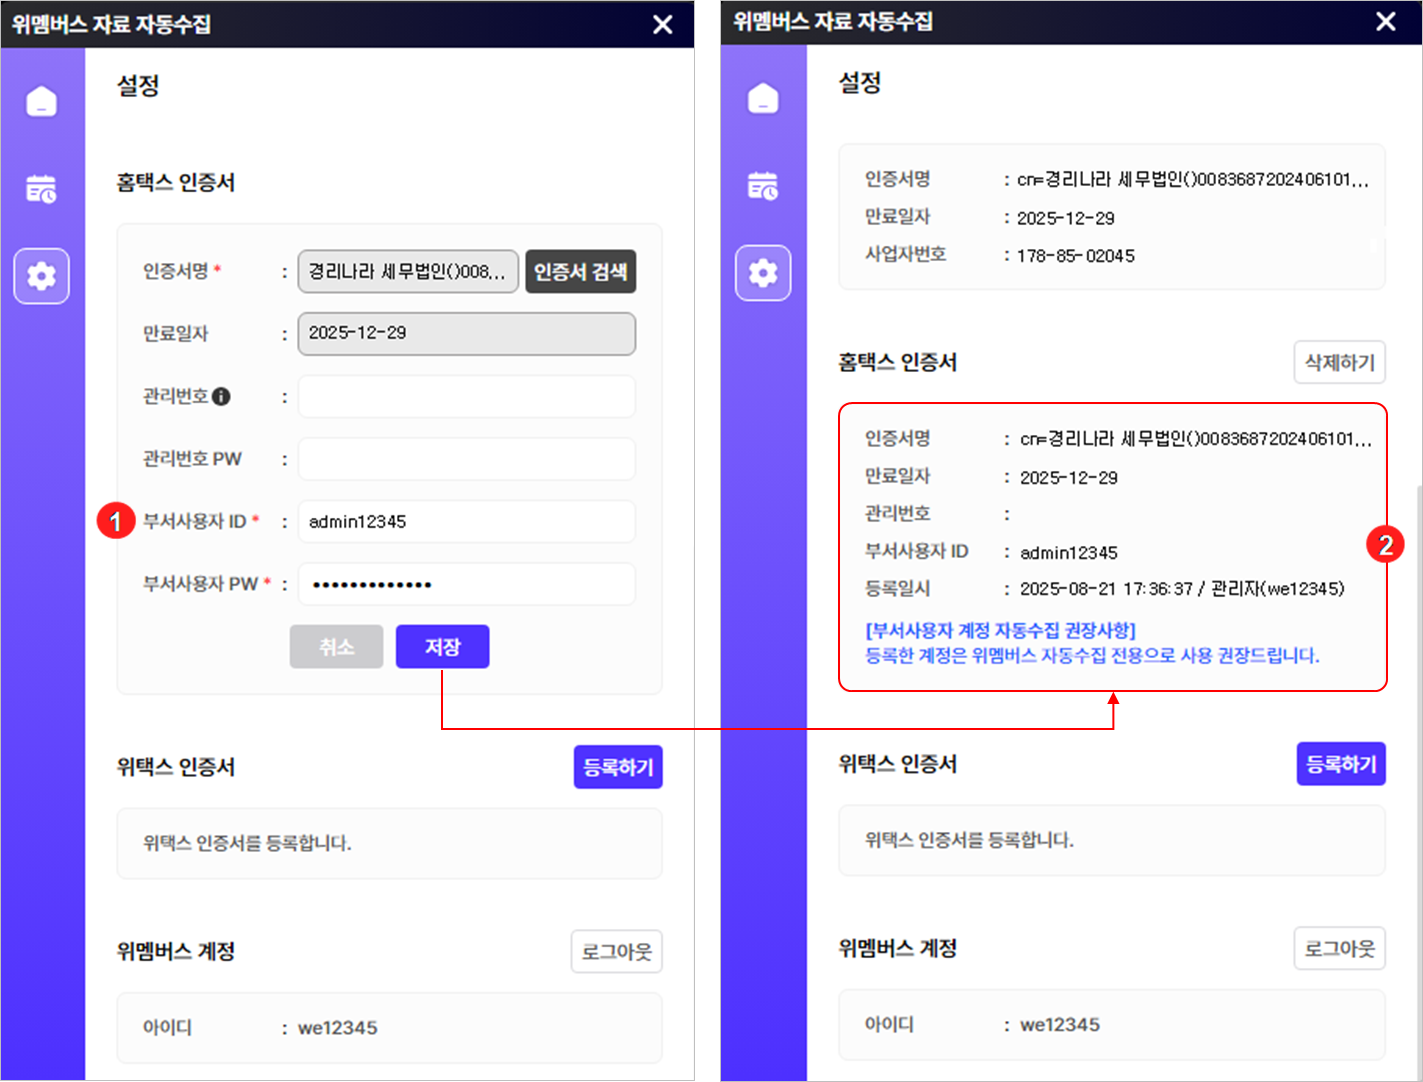The height and width of the screenshot is (1082, 1423).
Task: Click the [부서사용자 계정 자동수집 권장사항] notice heading
Action: [x=1000, y=630]
